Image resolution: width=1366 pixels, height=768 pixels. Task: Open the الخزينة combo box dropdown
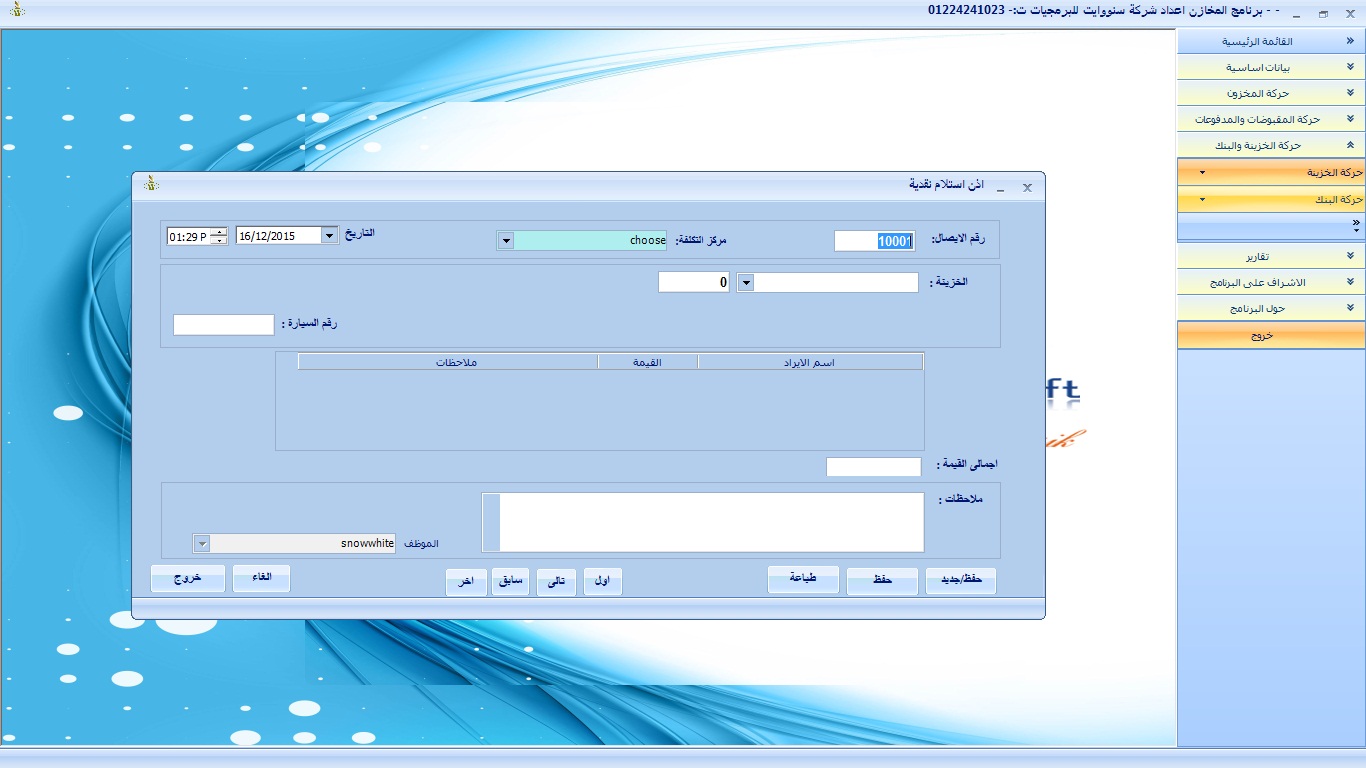coord(745,283)
